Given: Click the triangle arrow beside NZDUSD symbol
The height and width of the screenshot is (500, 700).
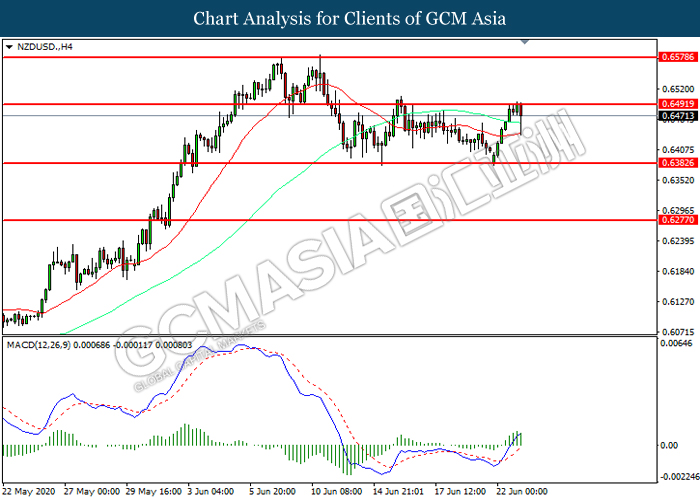Looking at the screenshot, I should [x=9, y=46].
